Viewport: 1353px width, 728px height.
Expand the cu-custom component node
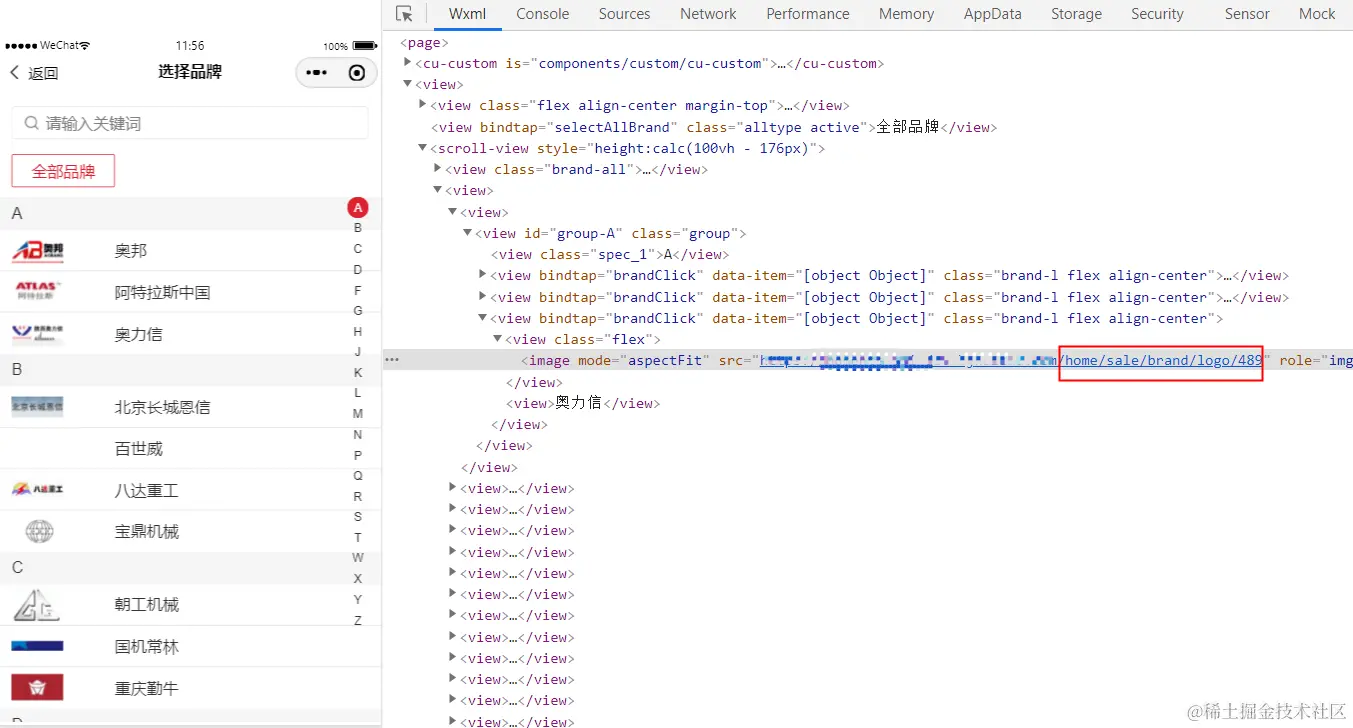tap(407, 62)
